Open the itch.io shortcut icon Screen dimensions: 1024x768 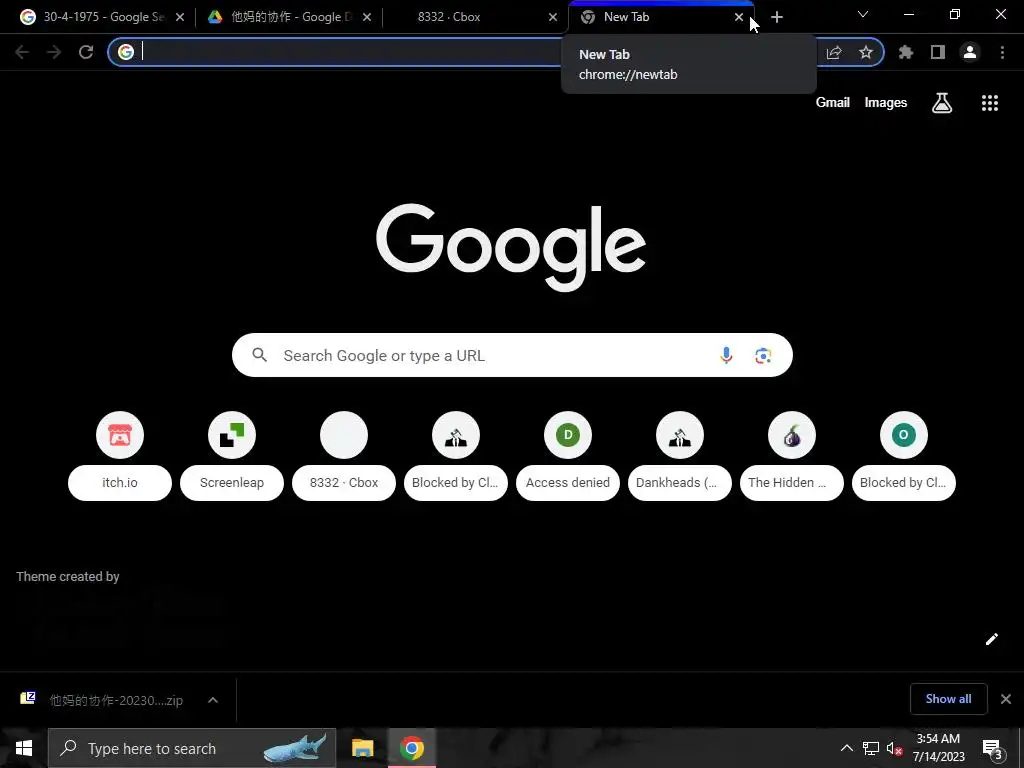click(120, 435)
